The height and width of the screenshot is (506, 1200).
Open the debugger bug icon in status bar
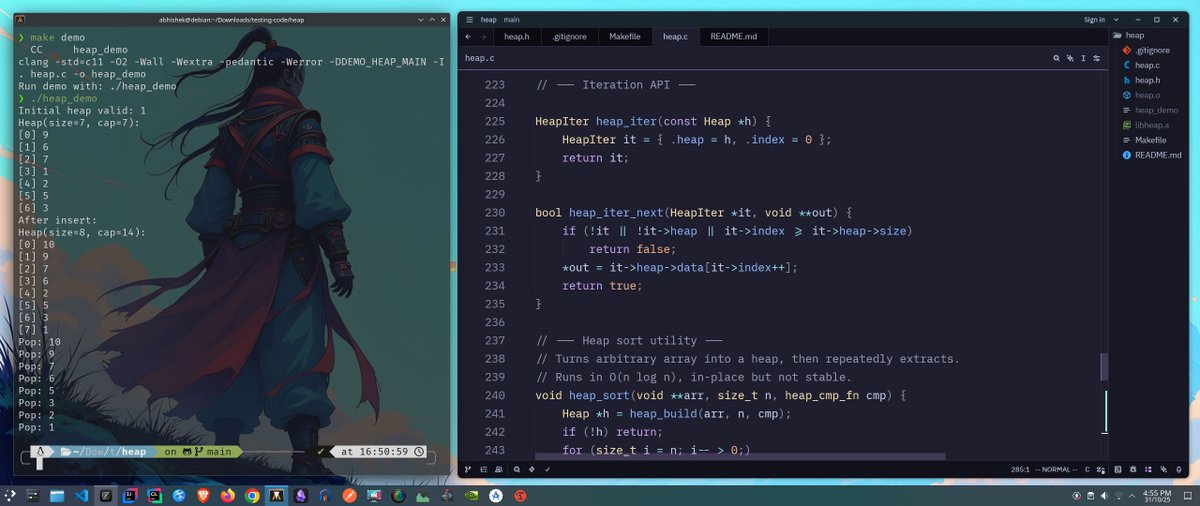pos(1133,469)
